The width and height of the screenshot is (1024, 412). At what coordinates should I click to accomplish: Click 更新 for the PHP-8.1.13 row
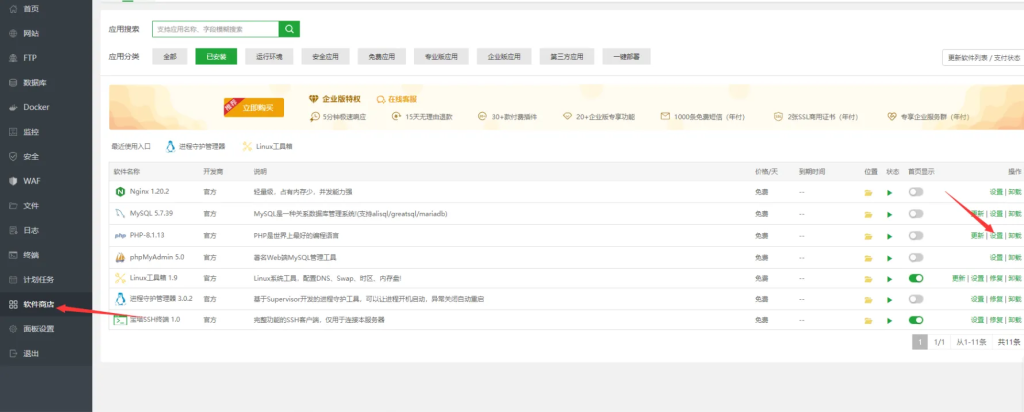977,236
